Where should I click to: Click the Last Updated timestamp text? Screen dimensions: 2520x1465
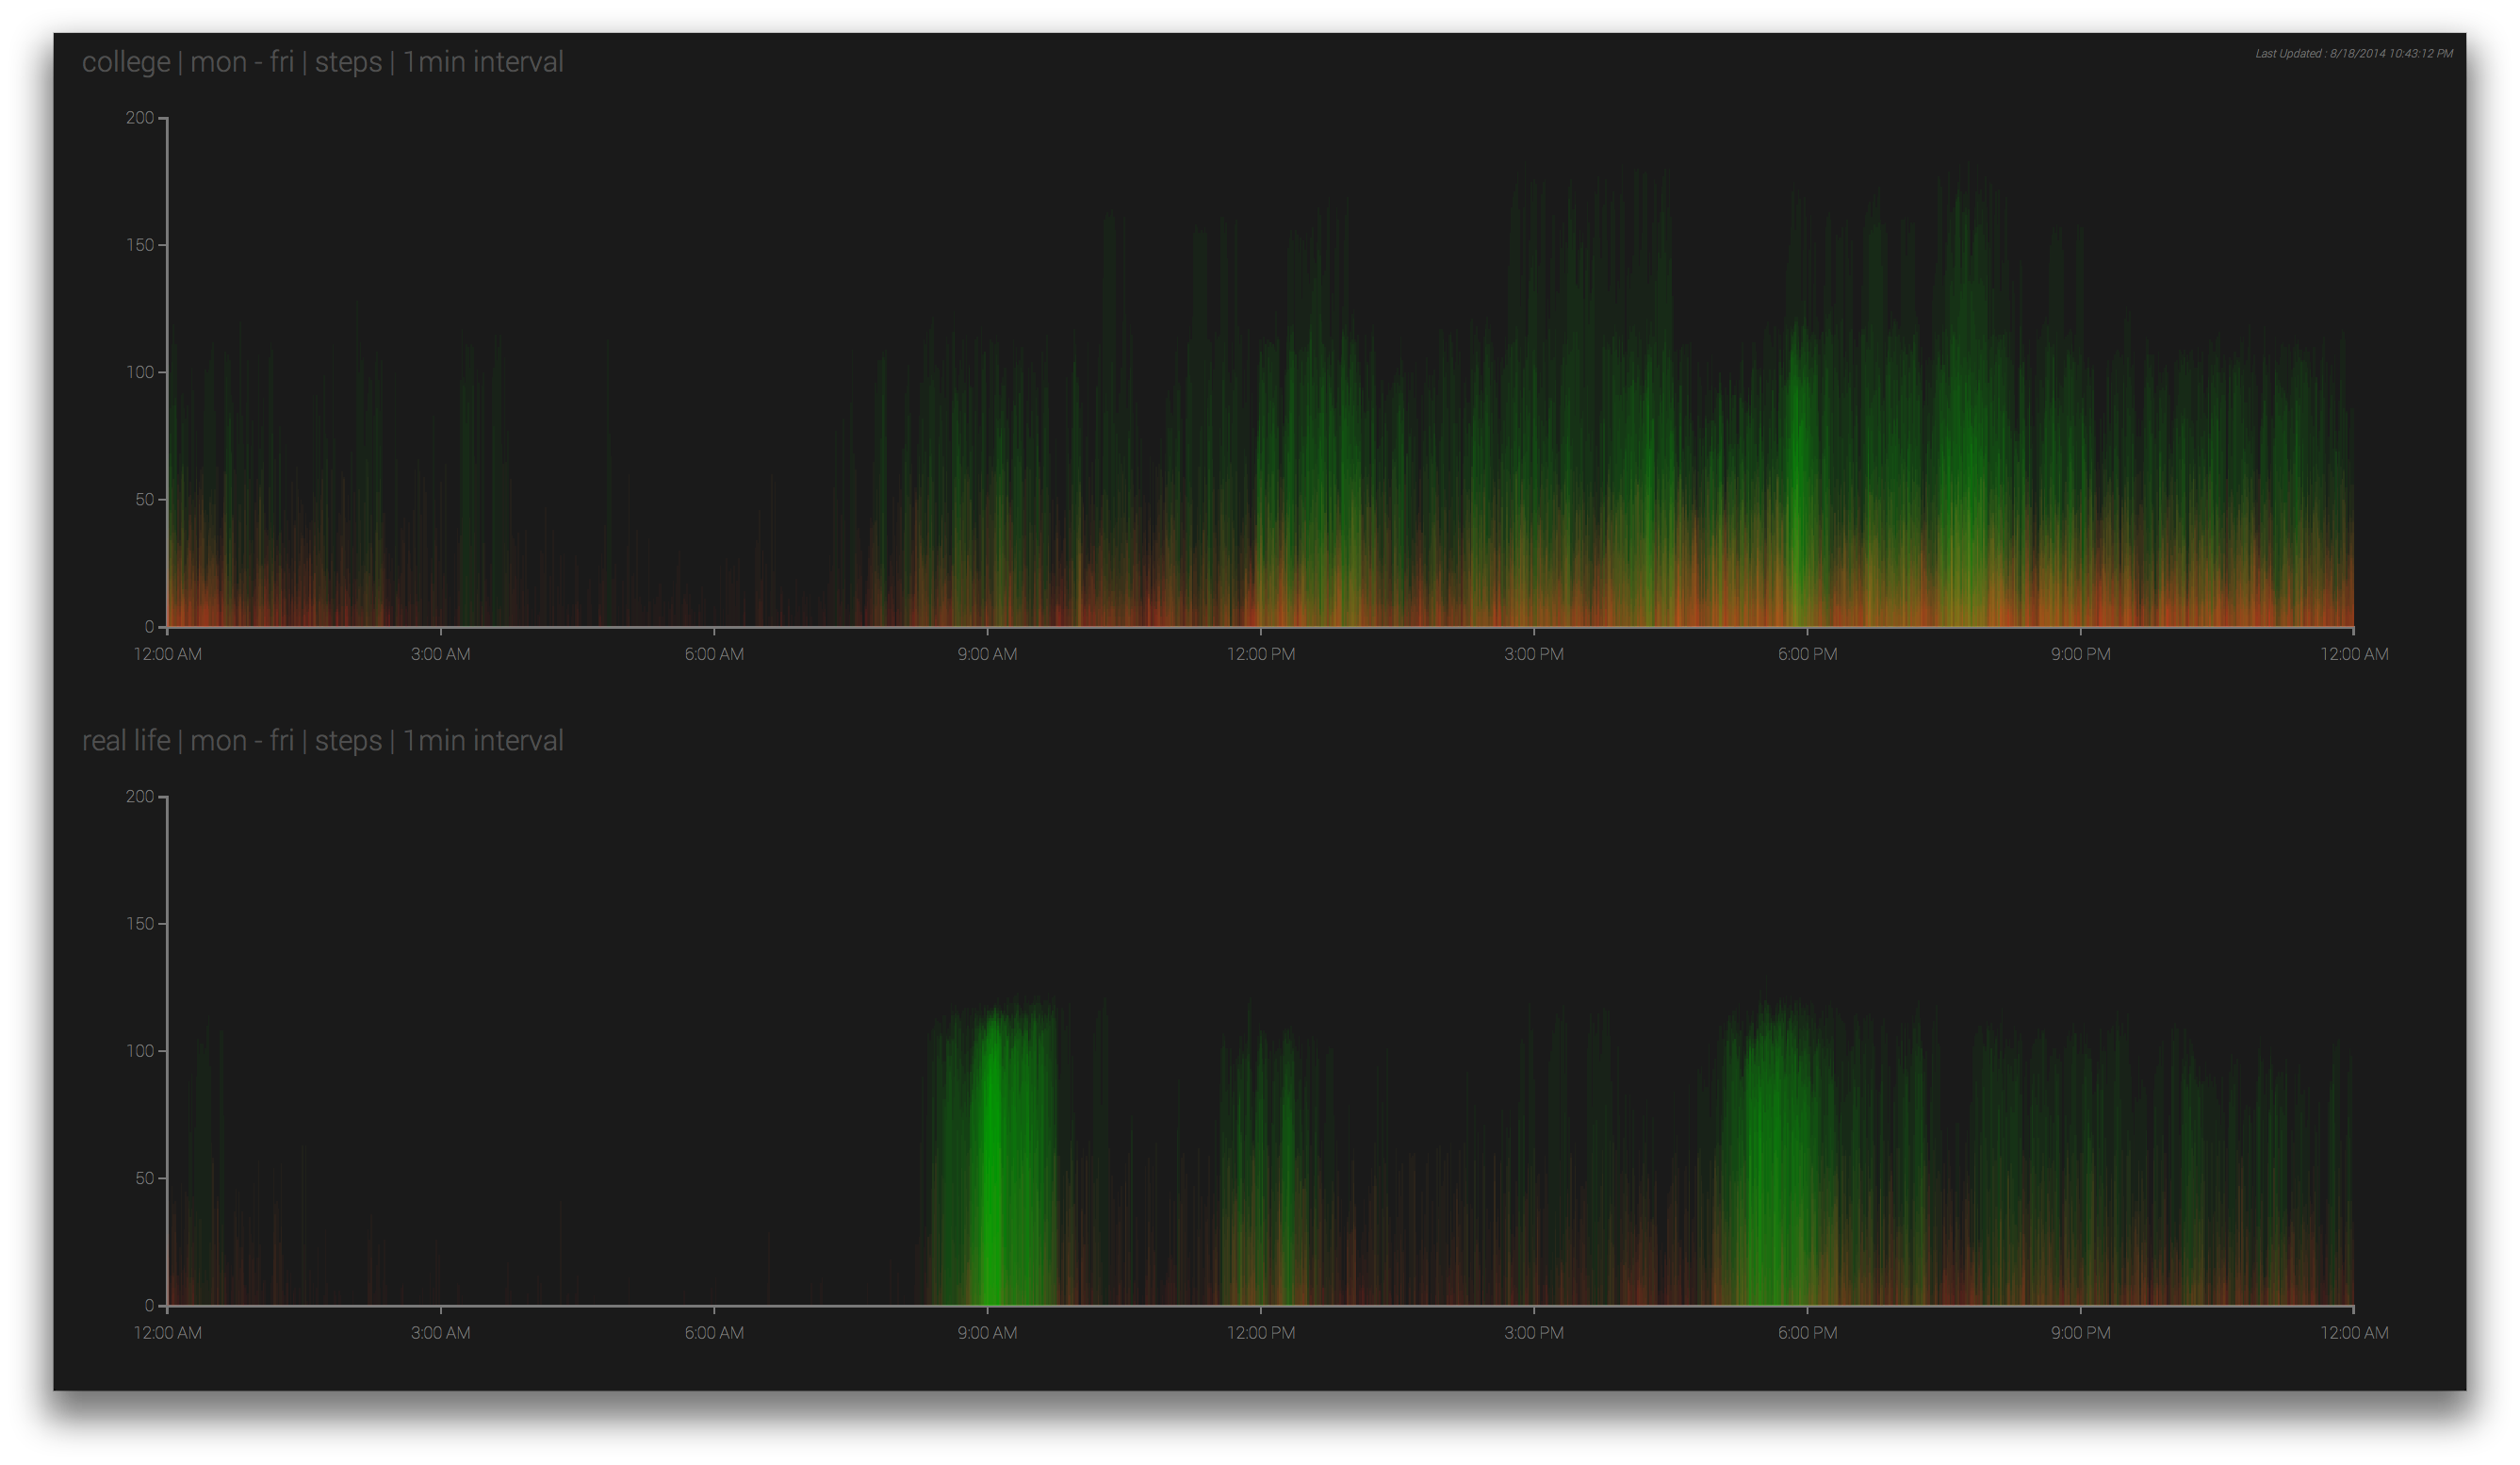tap(2353, 54)
